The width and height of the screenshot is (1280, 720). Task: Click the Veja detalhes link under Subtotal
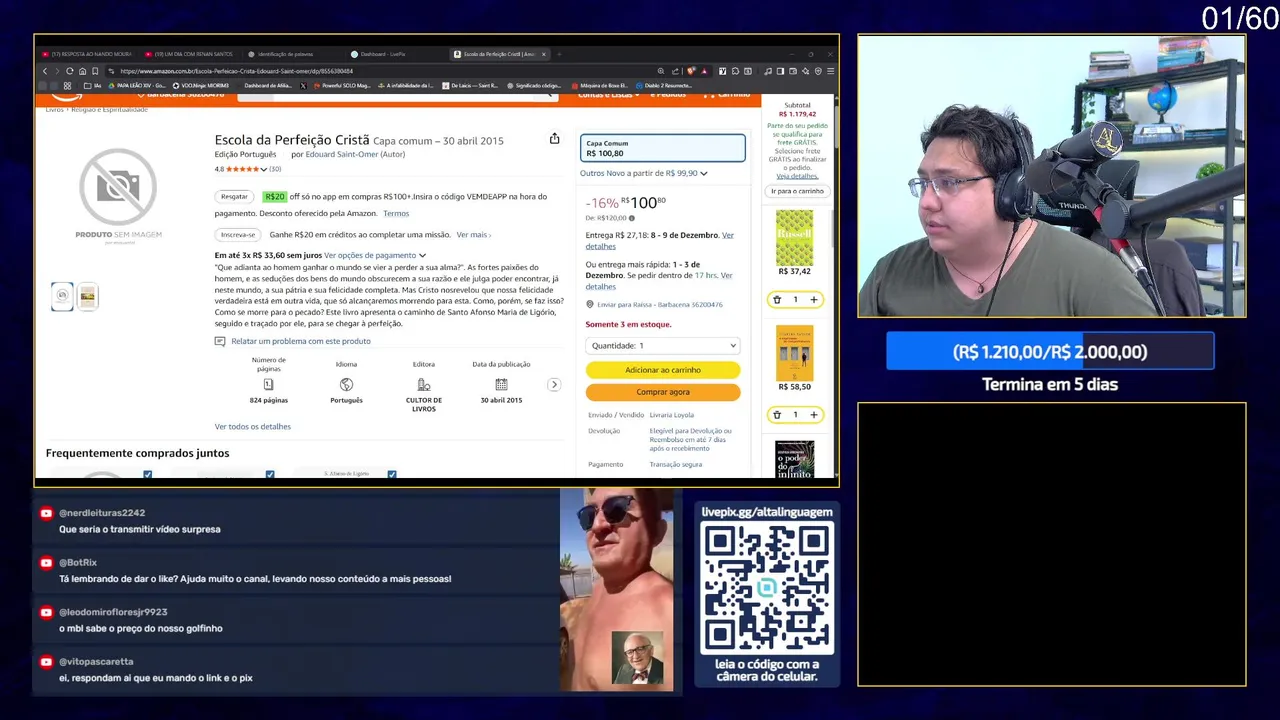797,176
